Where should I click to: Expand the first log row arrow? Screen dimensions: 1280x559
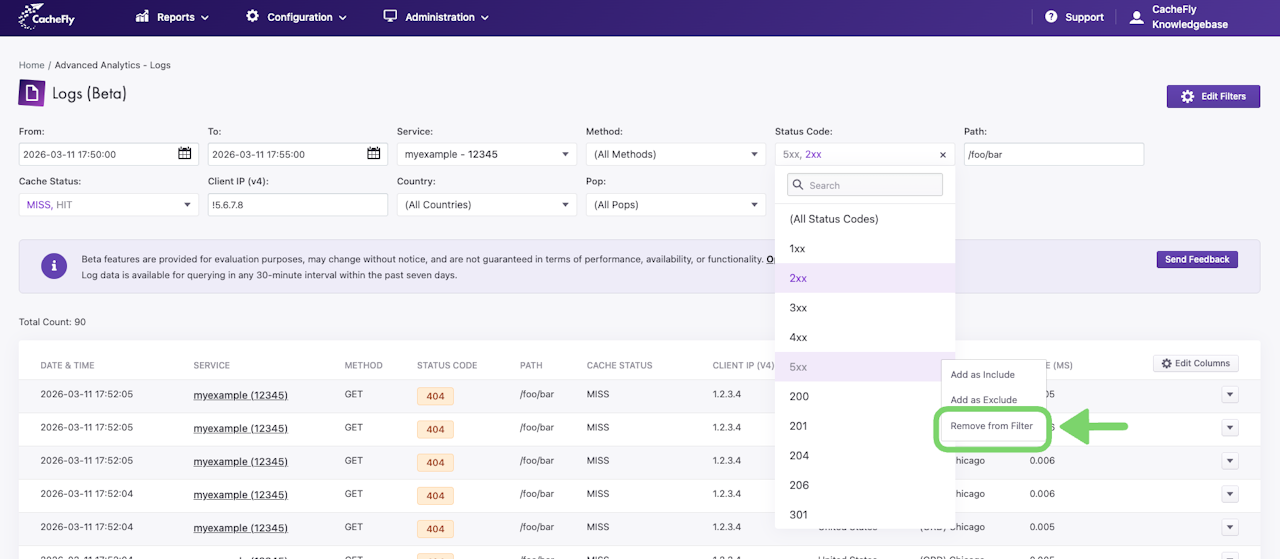(x=1229, y=395)
